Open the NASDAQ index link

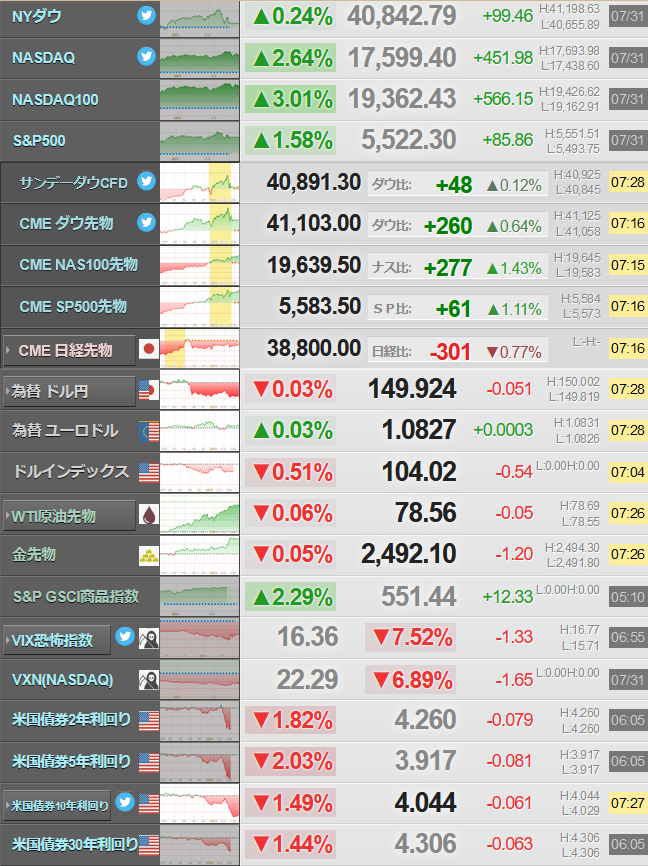coord(44,57)
